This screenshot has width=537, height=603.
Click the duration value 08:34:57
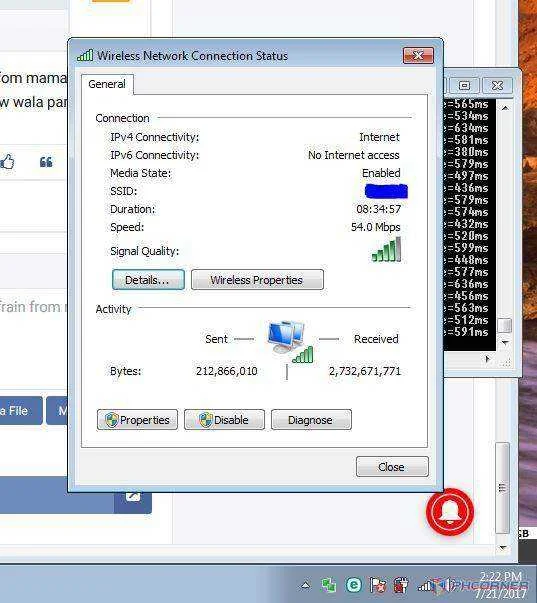pyautogui.click(x=379, y=209)
